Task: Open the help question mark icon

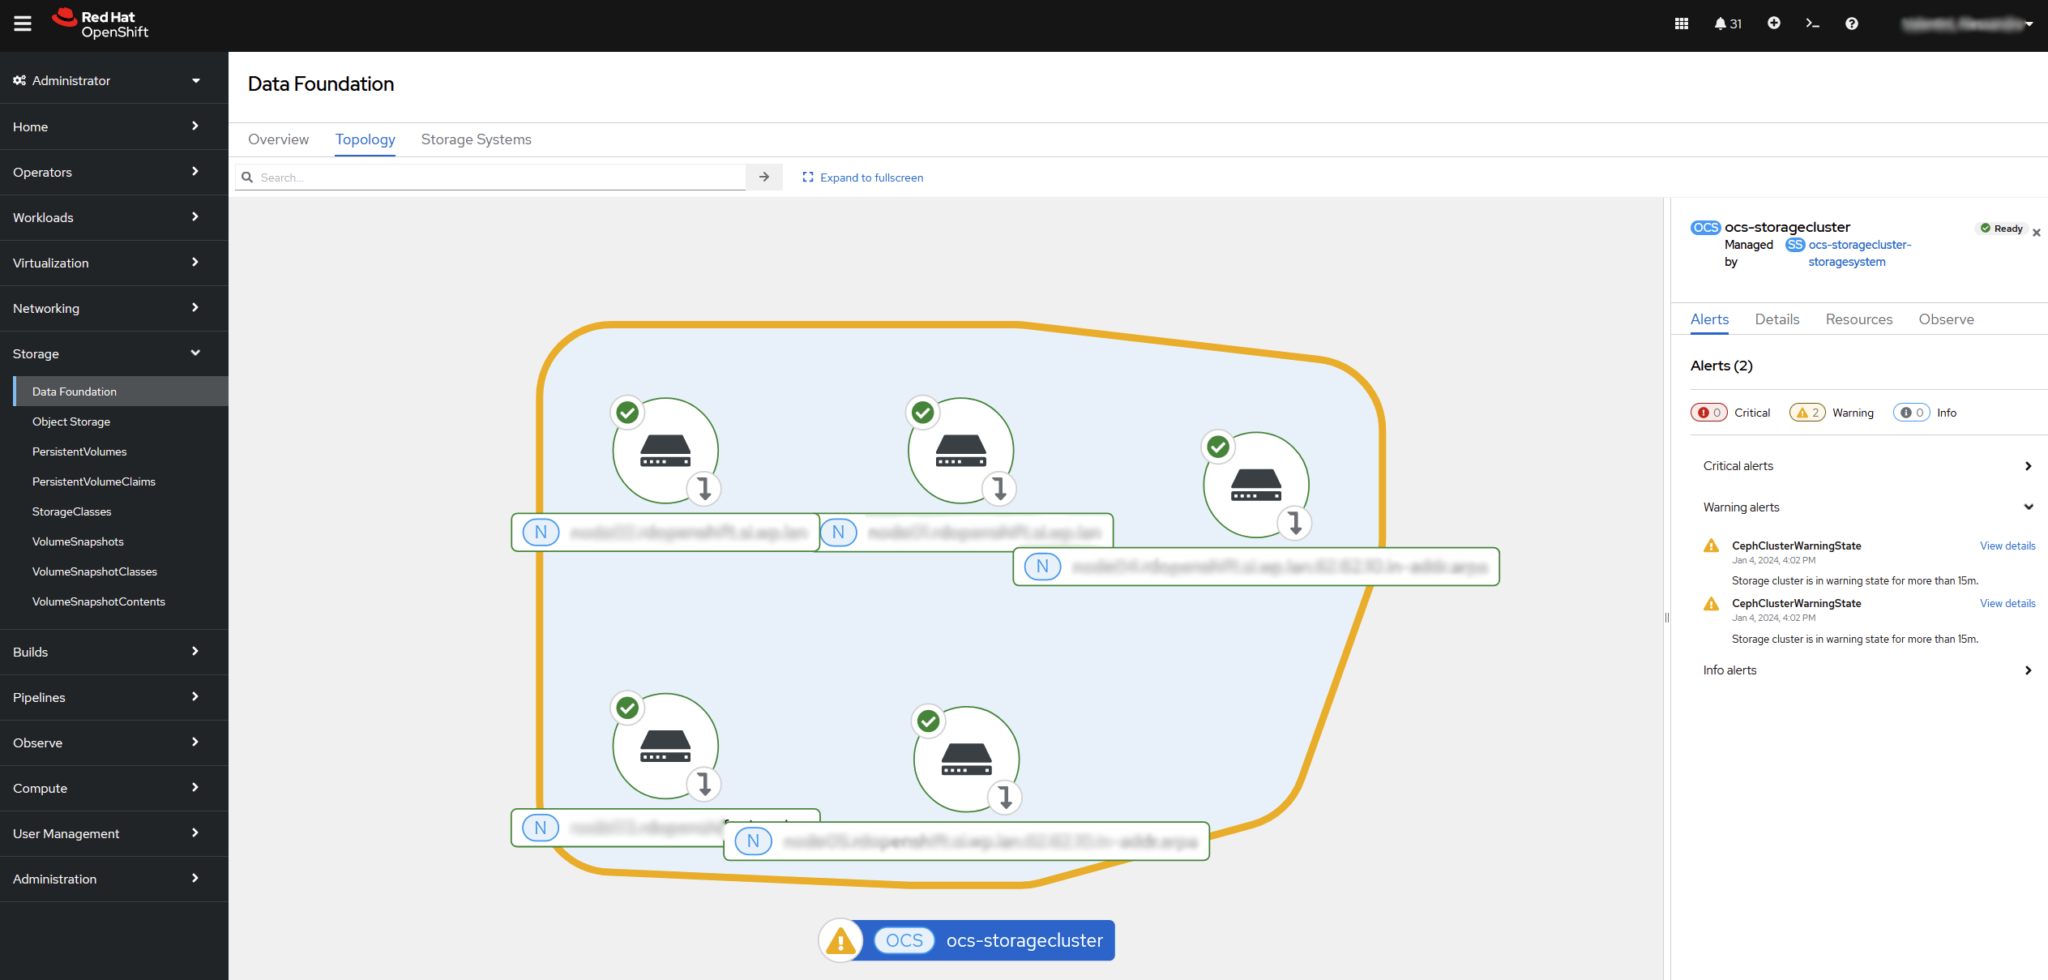Action: pyautogui.click(x=1851, y=23)
